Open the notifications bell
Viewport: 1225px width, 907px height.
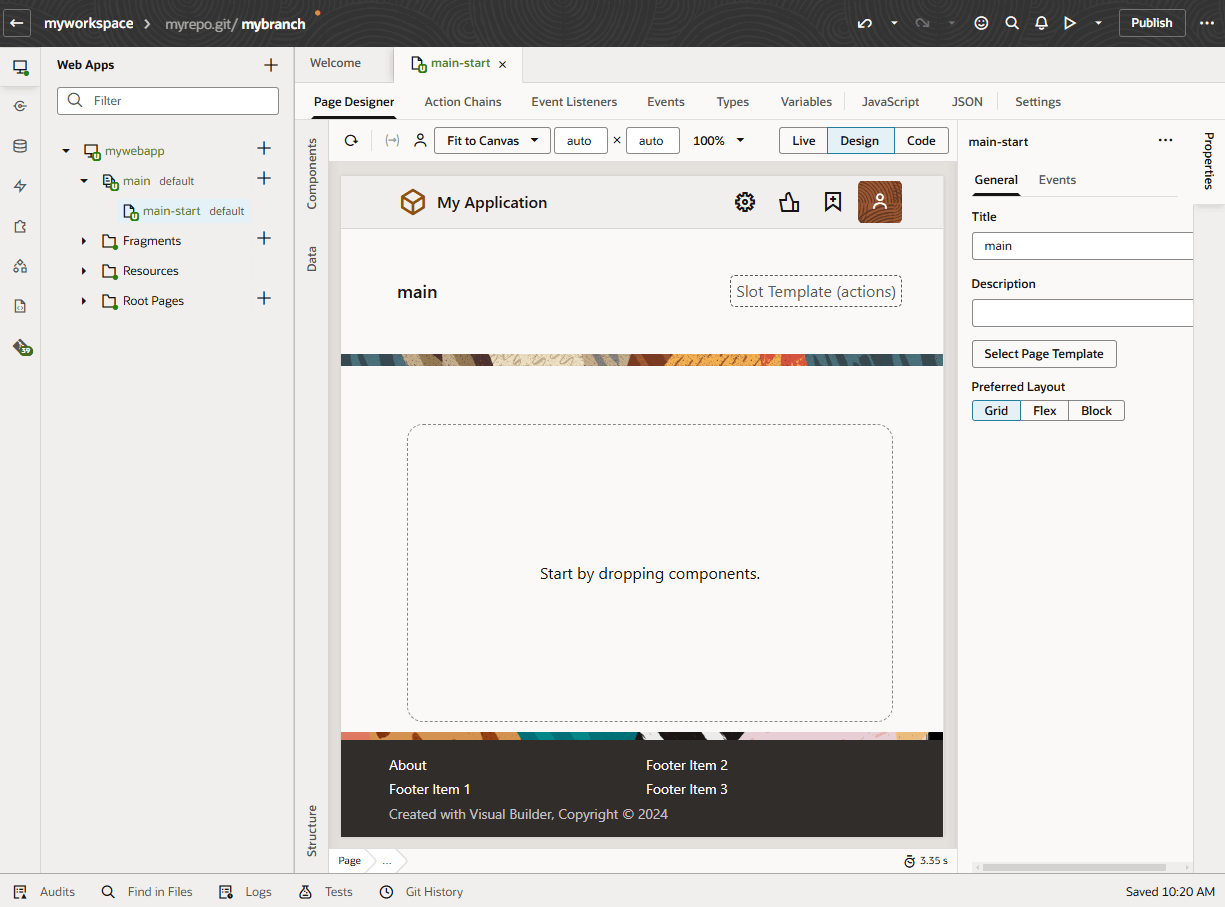(x=1041, y=23)
